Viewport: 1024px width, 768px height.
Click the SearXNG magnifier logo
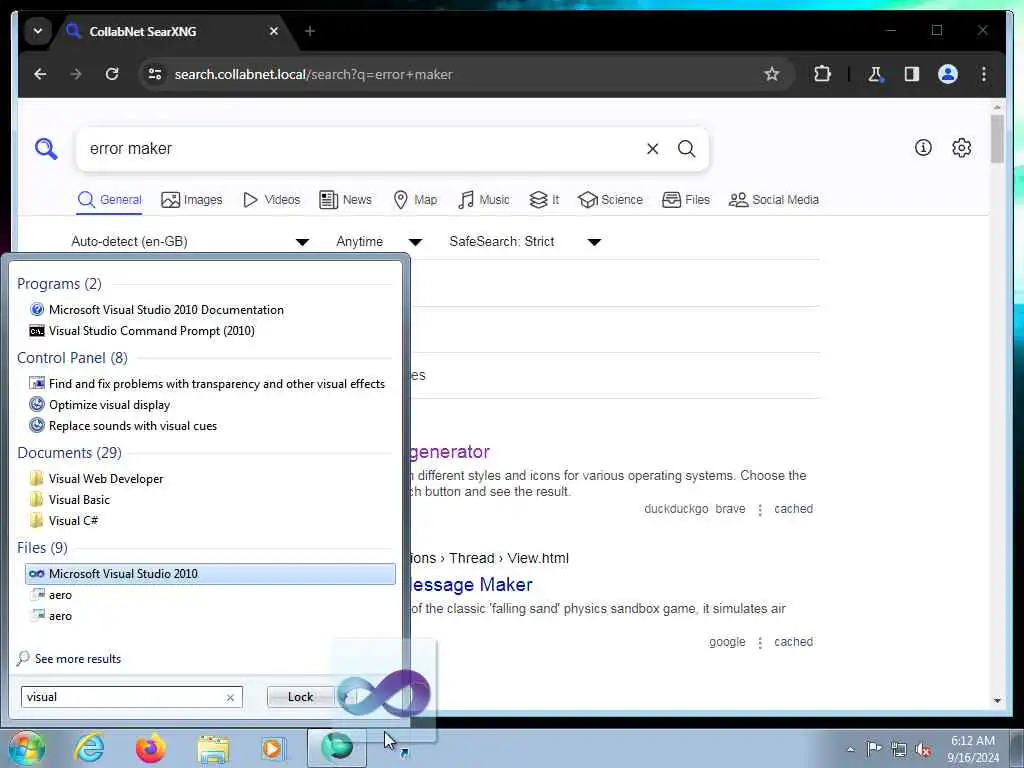coord(46,149)
